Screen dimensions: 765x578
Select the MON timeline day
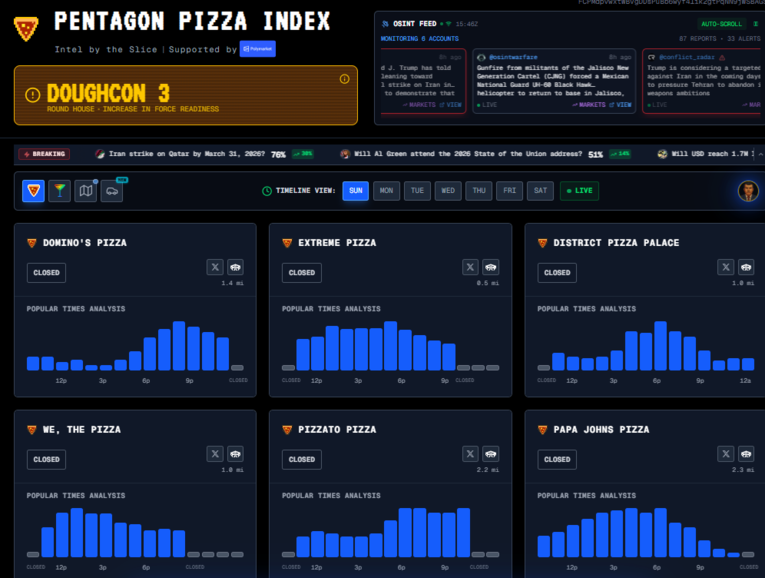point(386,190)
